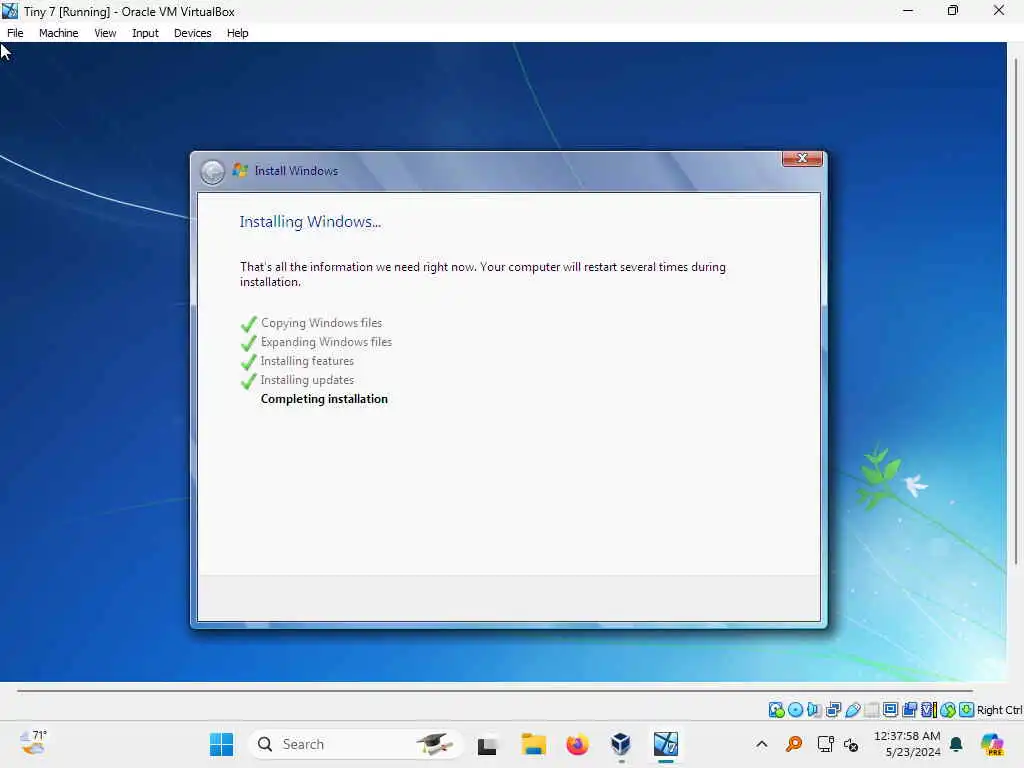Click the Installing features step
The image size is (1024, 768).
(x=307, y=360)
